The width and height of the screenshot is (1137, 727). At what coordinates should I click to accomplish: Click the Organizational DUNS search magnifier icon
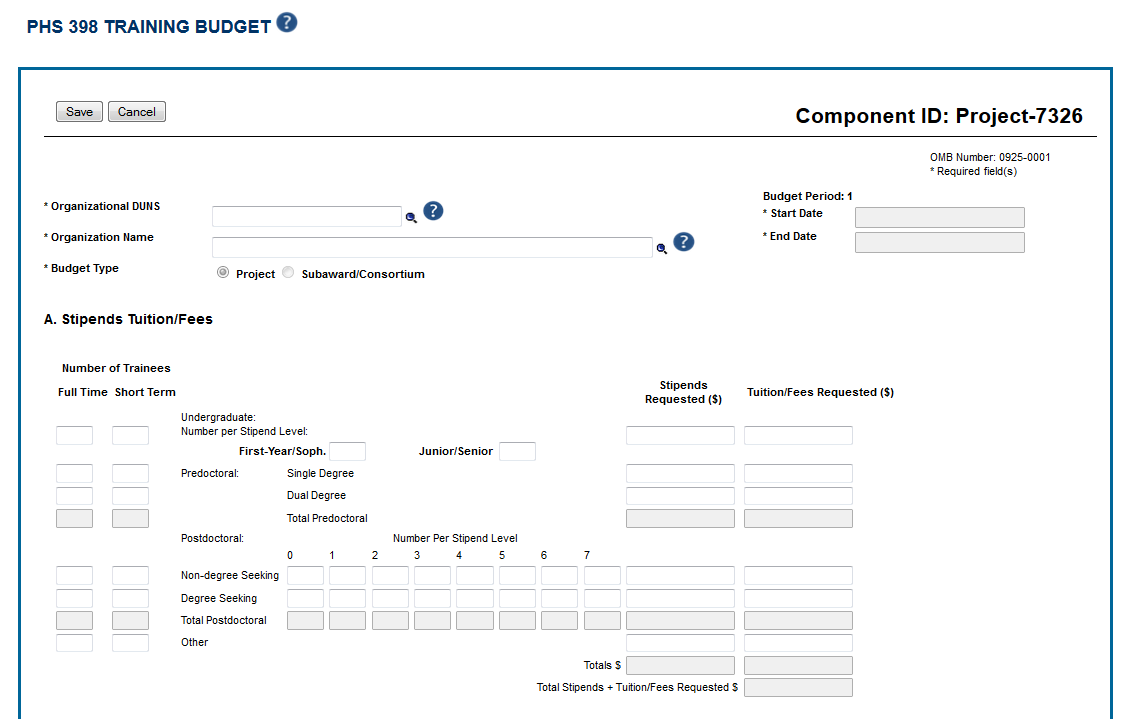[x=411, y=217]
